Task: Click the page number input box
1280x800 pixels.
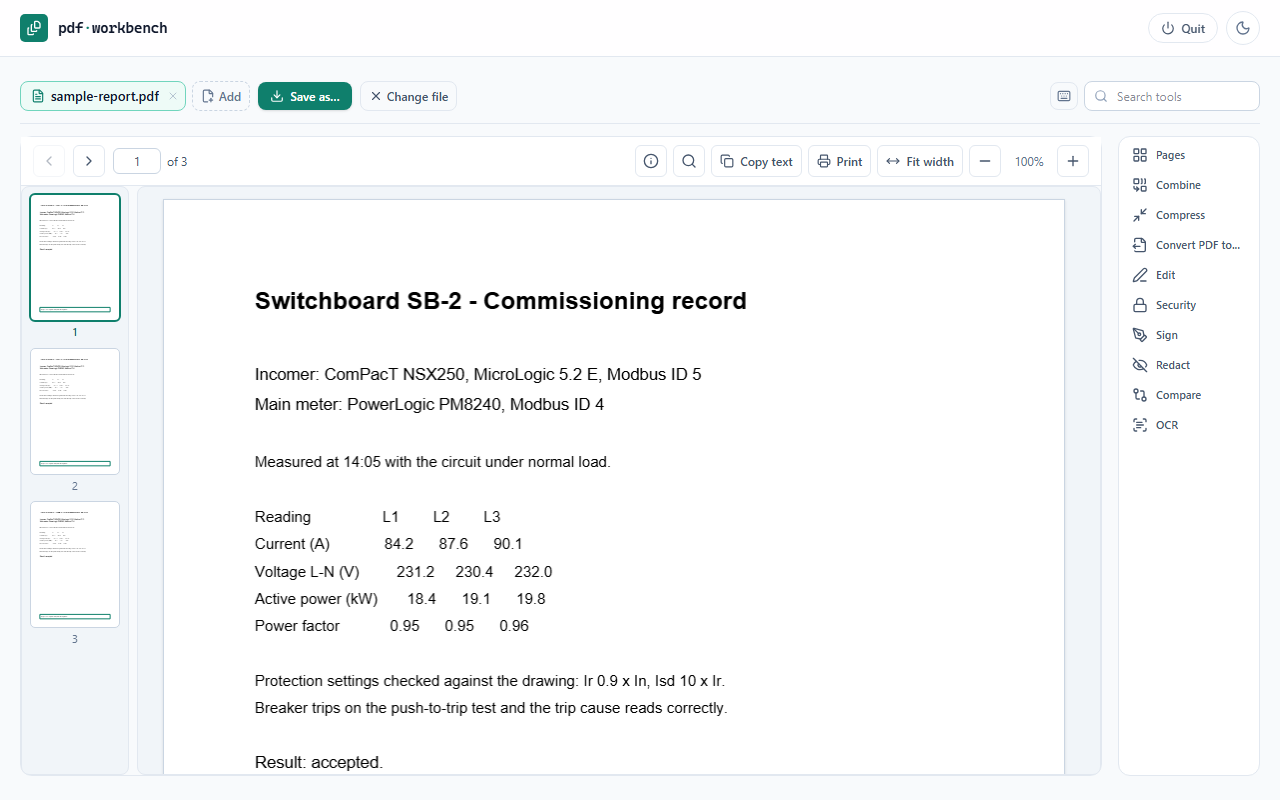Action: [137, 161]
